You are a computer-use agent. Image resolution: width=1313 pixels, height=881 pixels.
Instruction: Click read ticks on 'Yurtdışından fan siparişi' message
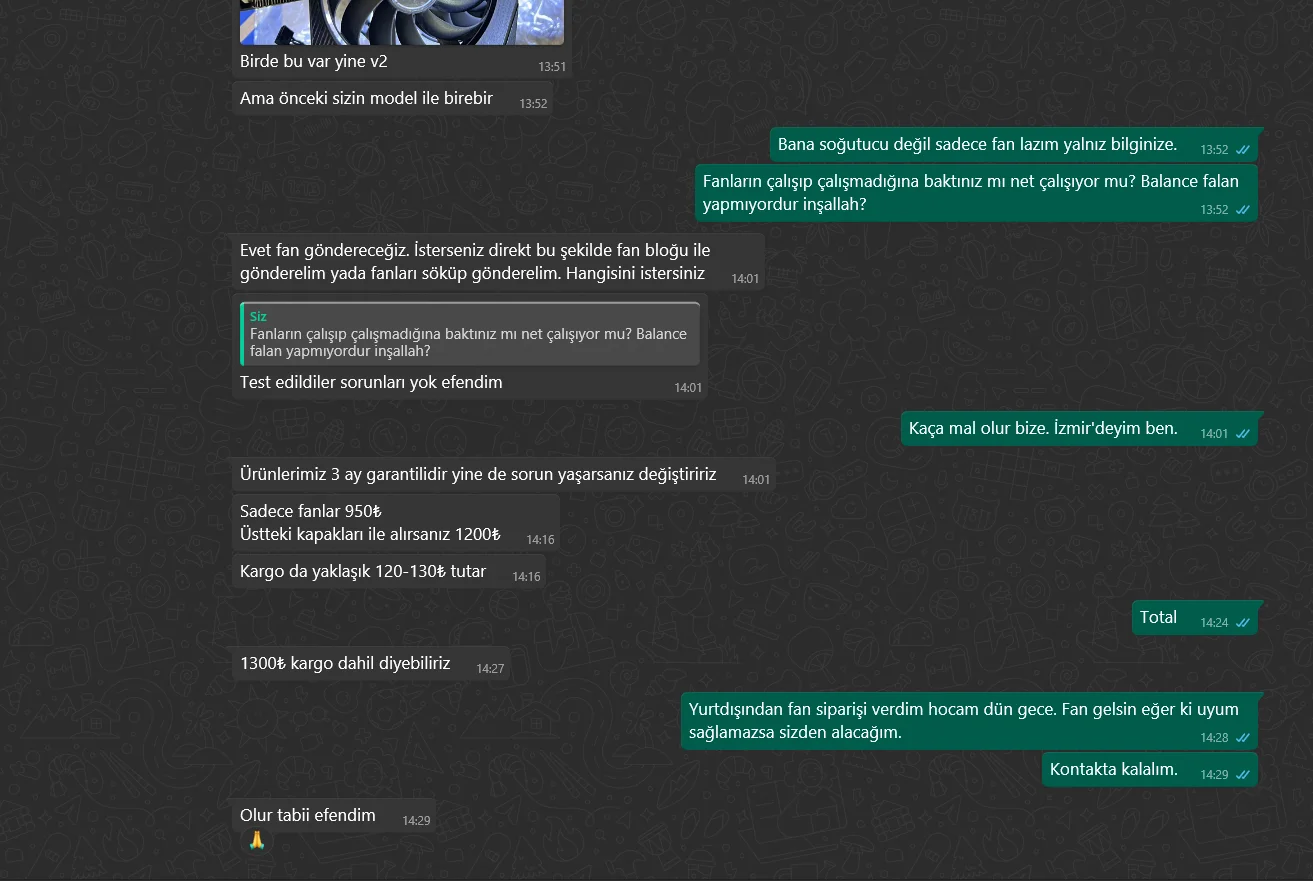pos(1243,738)
